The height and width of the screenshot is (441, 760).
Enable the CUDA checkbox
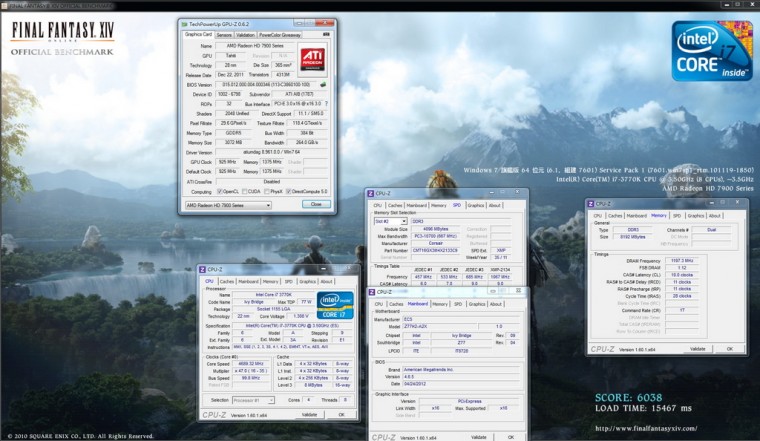244,190
